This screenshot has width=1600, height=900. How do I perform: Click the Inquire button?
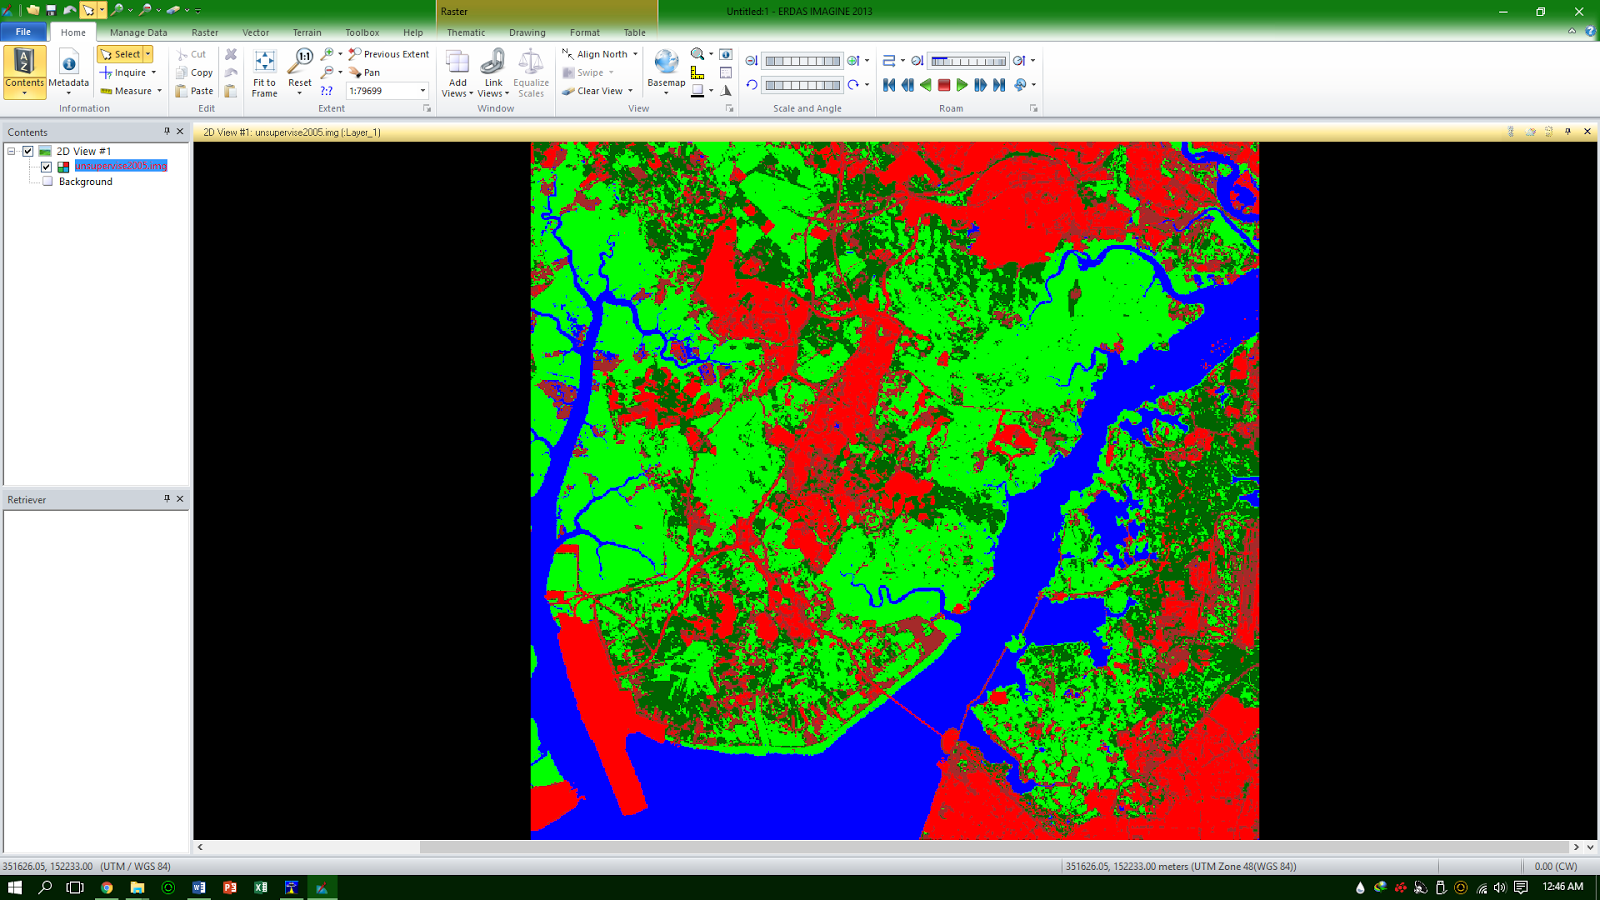(x=123, y=72)
